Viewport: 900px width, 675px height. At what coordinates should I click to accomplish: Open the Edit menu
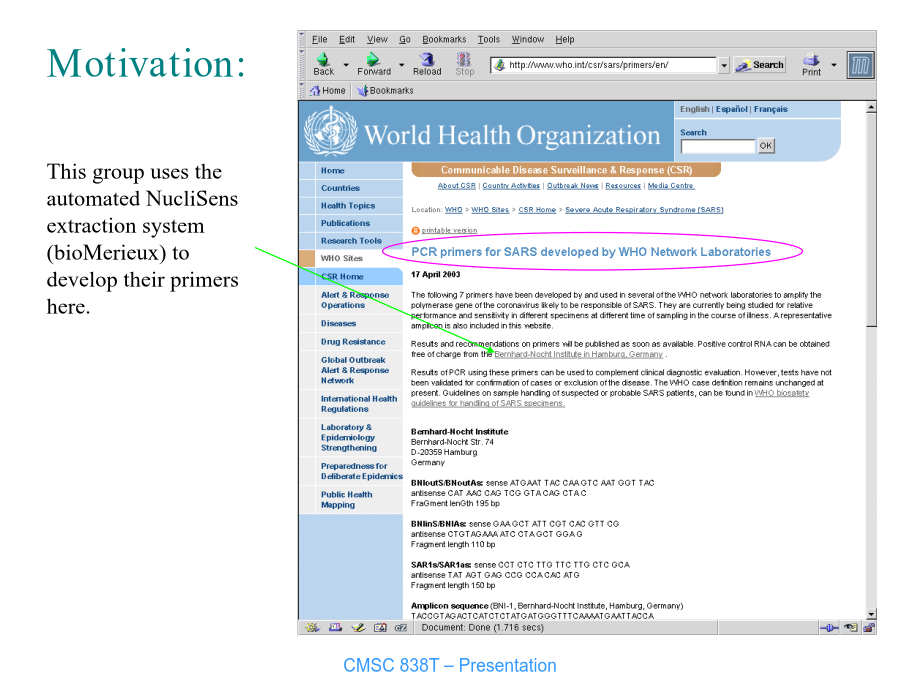[x=347, y=40]
